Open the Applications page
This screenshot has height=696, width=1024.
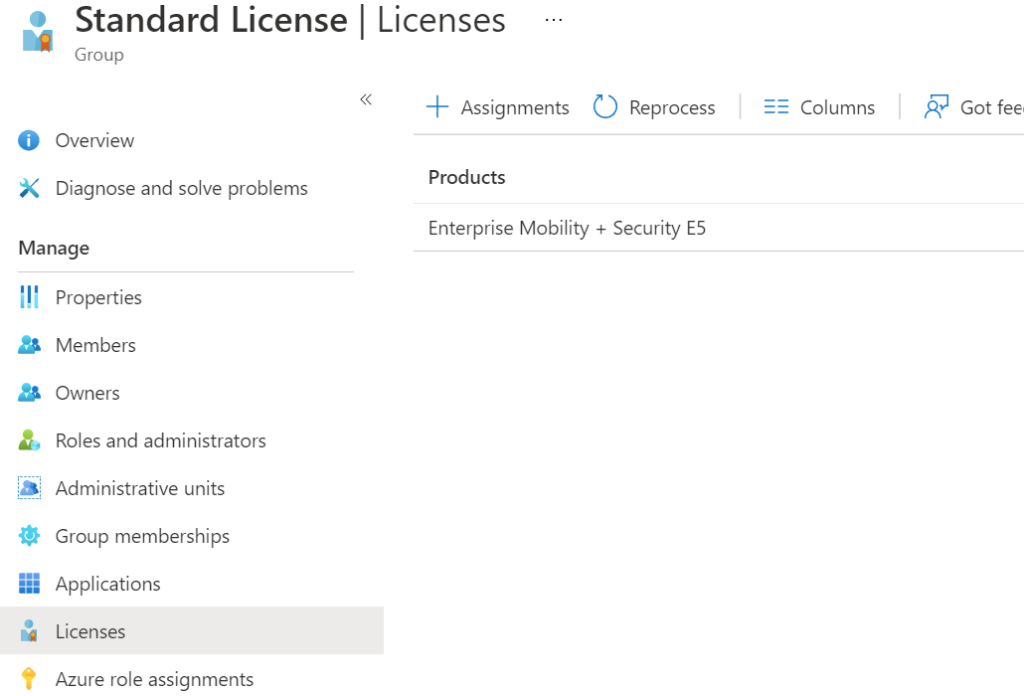point(108,584)
